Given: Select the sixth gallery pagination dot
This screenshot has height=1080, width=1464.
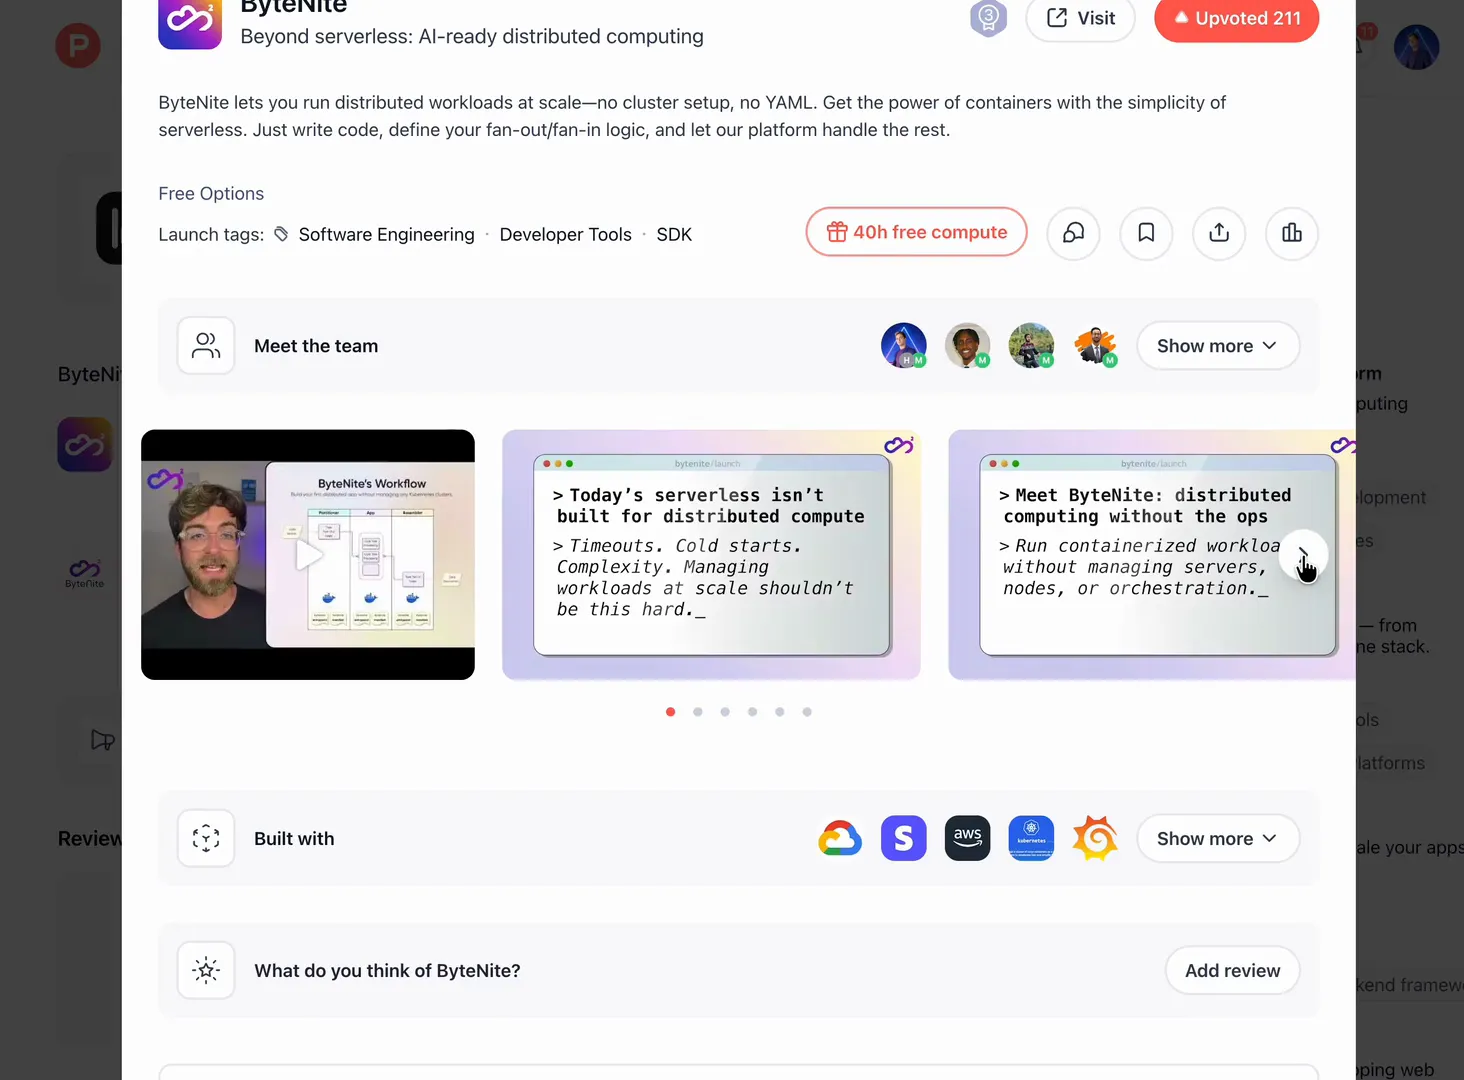Looking at the screenshot, I should click(x=807, y=712).
